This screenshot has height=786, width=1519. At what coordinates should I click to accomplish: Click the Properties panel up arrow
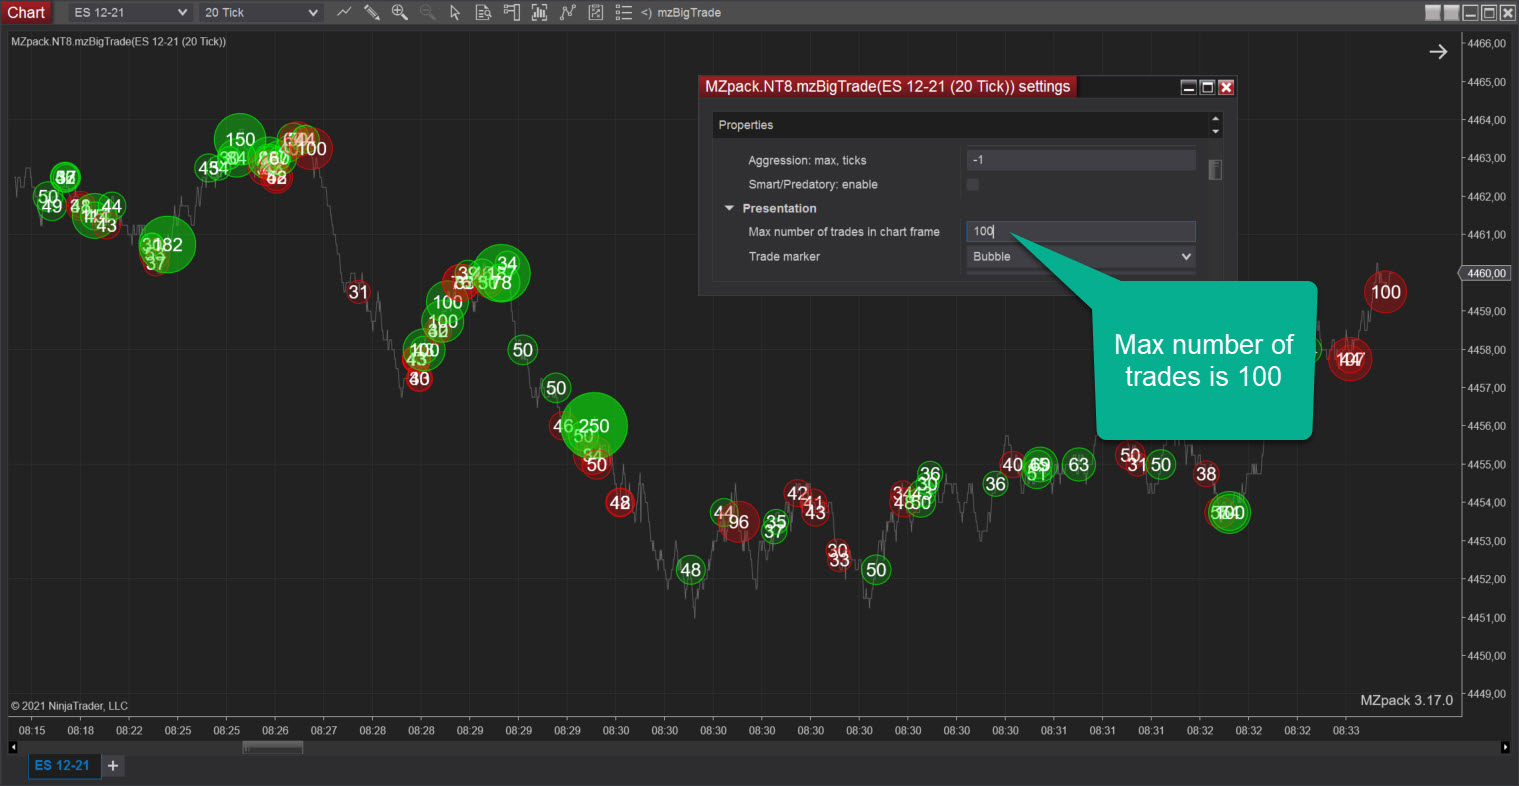[x=1216, y=119]
